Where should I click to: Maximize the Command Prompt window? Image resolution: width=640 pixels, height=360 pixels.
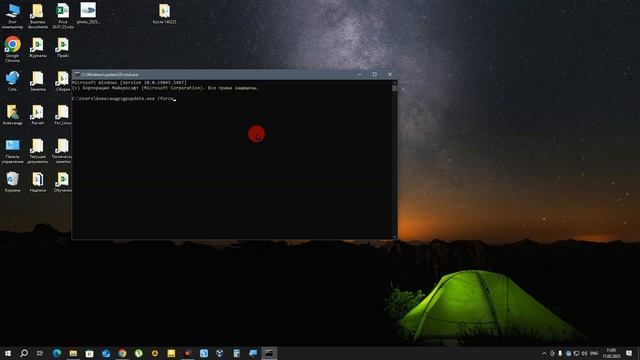pyautogui.click(x=375, y=75)
